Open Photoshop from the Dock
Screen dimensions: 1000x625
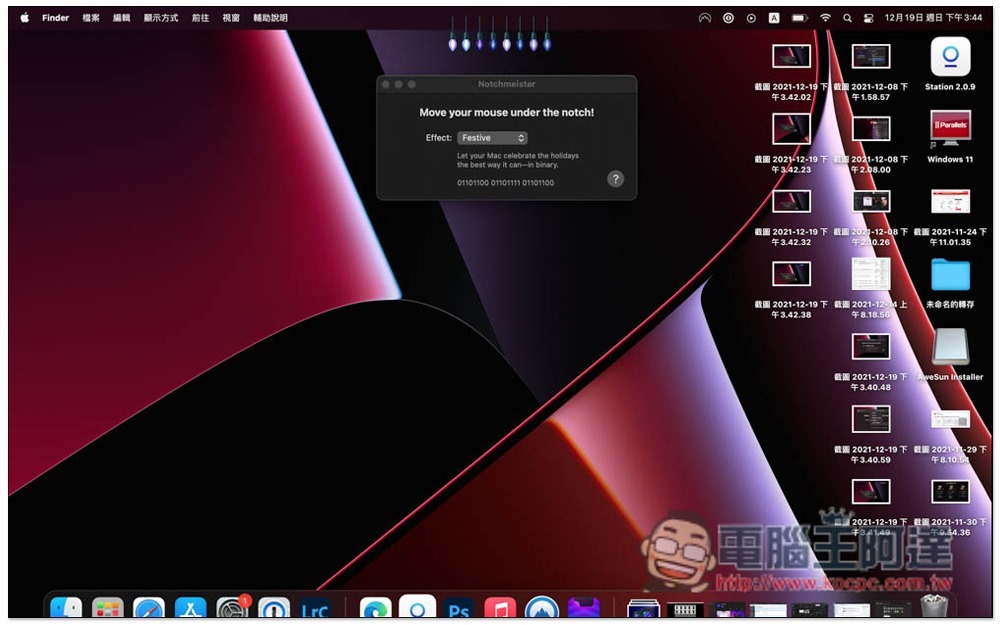(459, 609)
